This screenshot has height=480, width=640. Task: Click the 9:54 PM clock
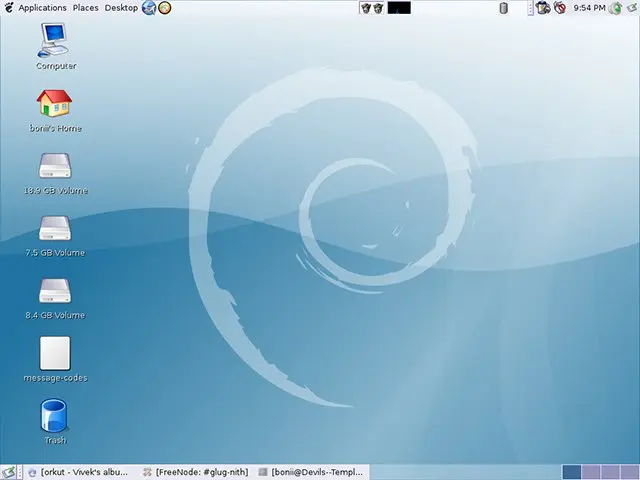point(590,8)
